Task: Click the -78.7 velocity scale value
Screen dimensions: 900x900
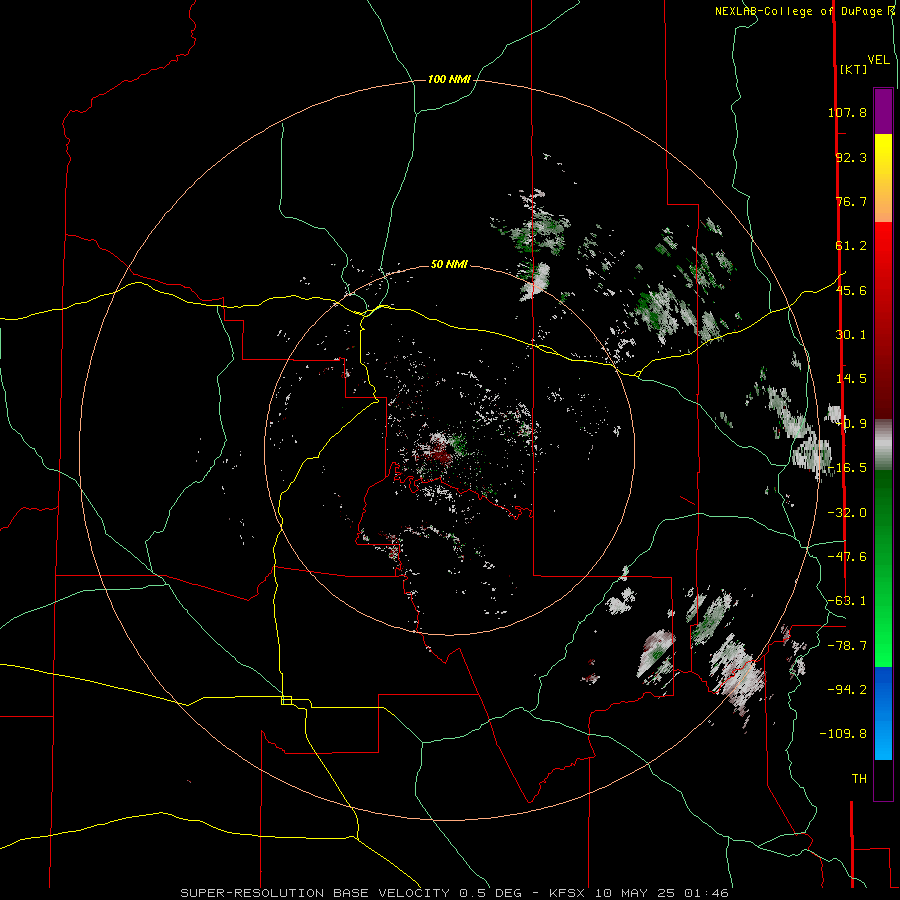Action: pos(847,645)
